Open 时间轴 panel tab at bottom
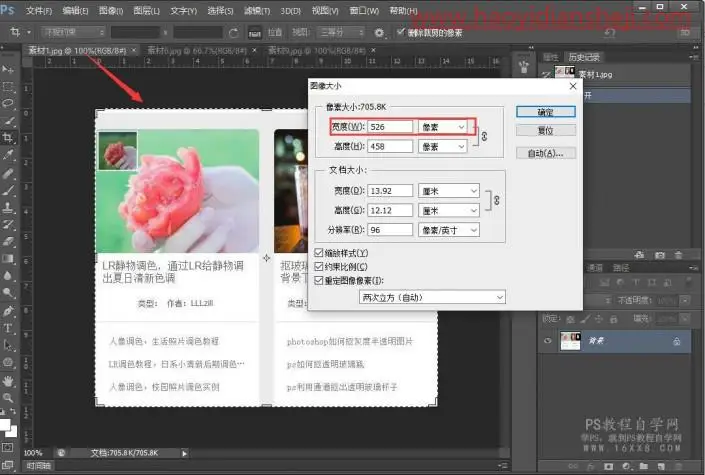 pyautogui.click(x=39, y=466)
